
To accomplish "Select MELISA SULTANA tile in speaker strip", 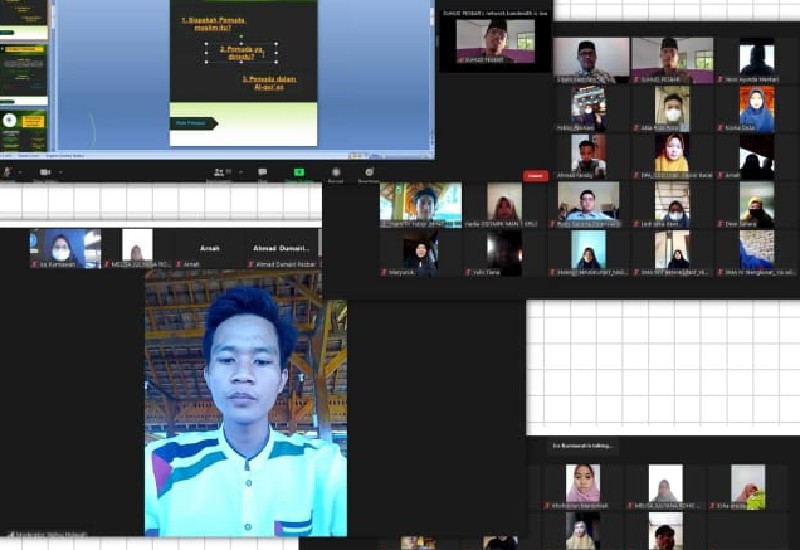I will (x=137, y=248).
